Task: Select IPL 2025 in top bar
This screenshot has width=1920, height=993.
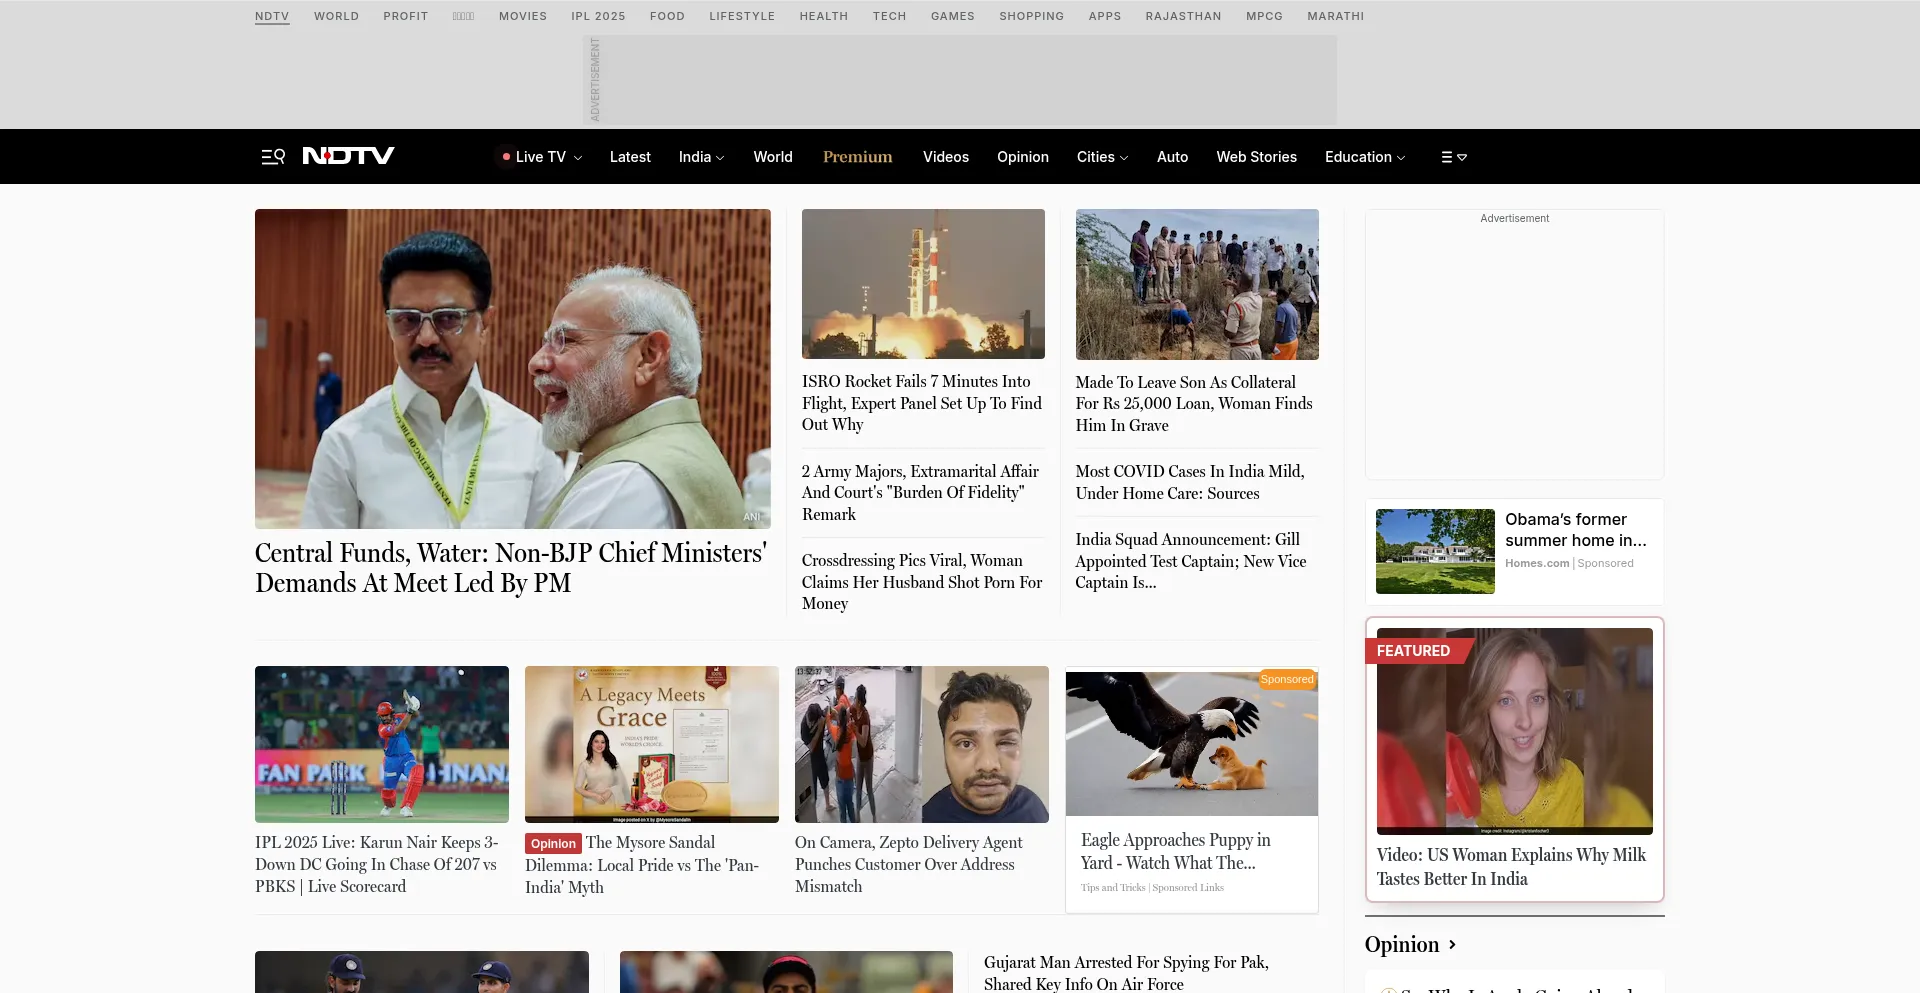Action: click(x=598, y=16)
